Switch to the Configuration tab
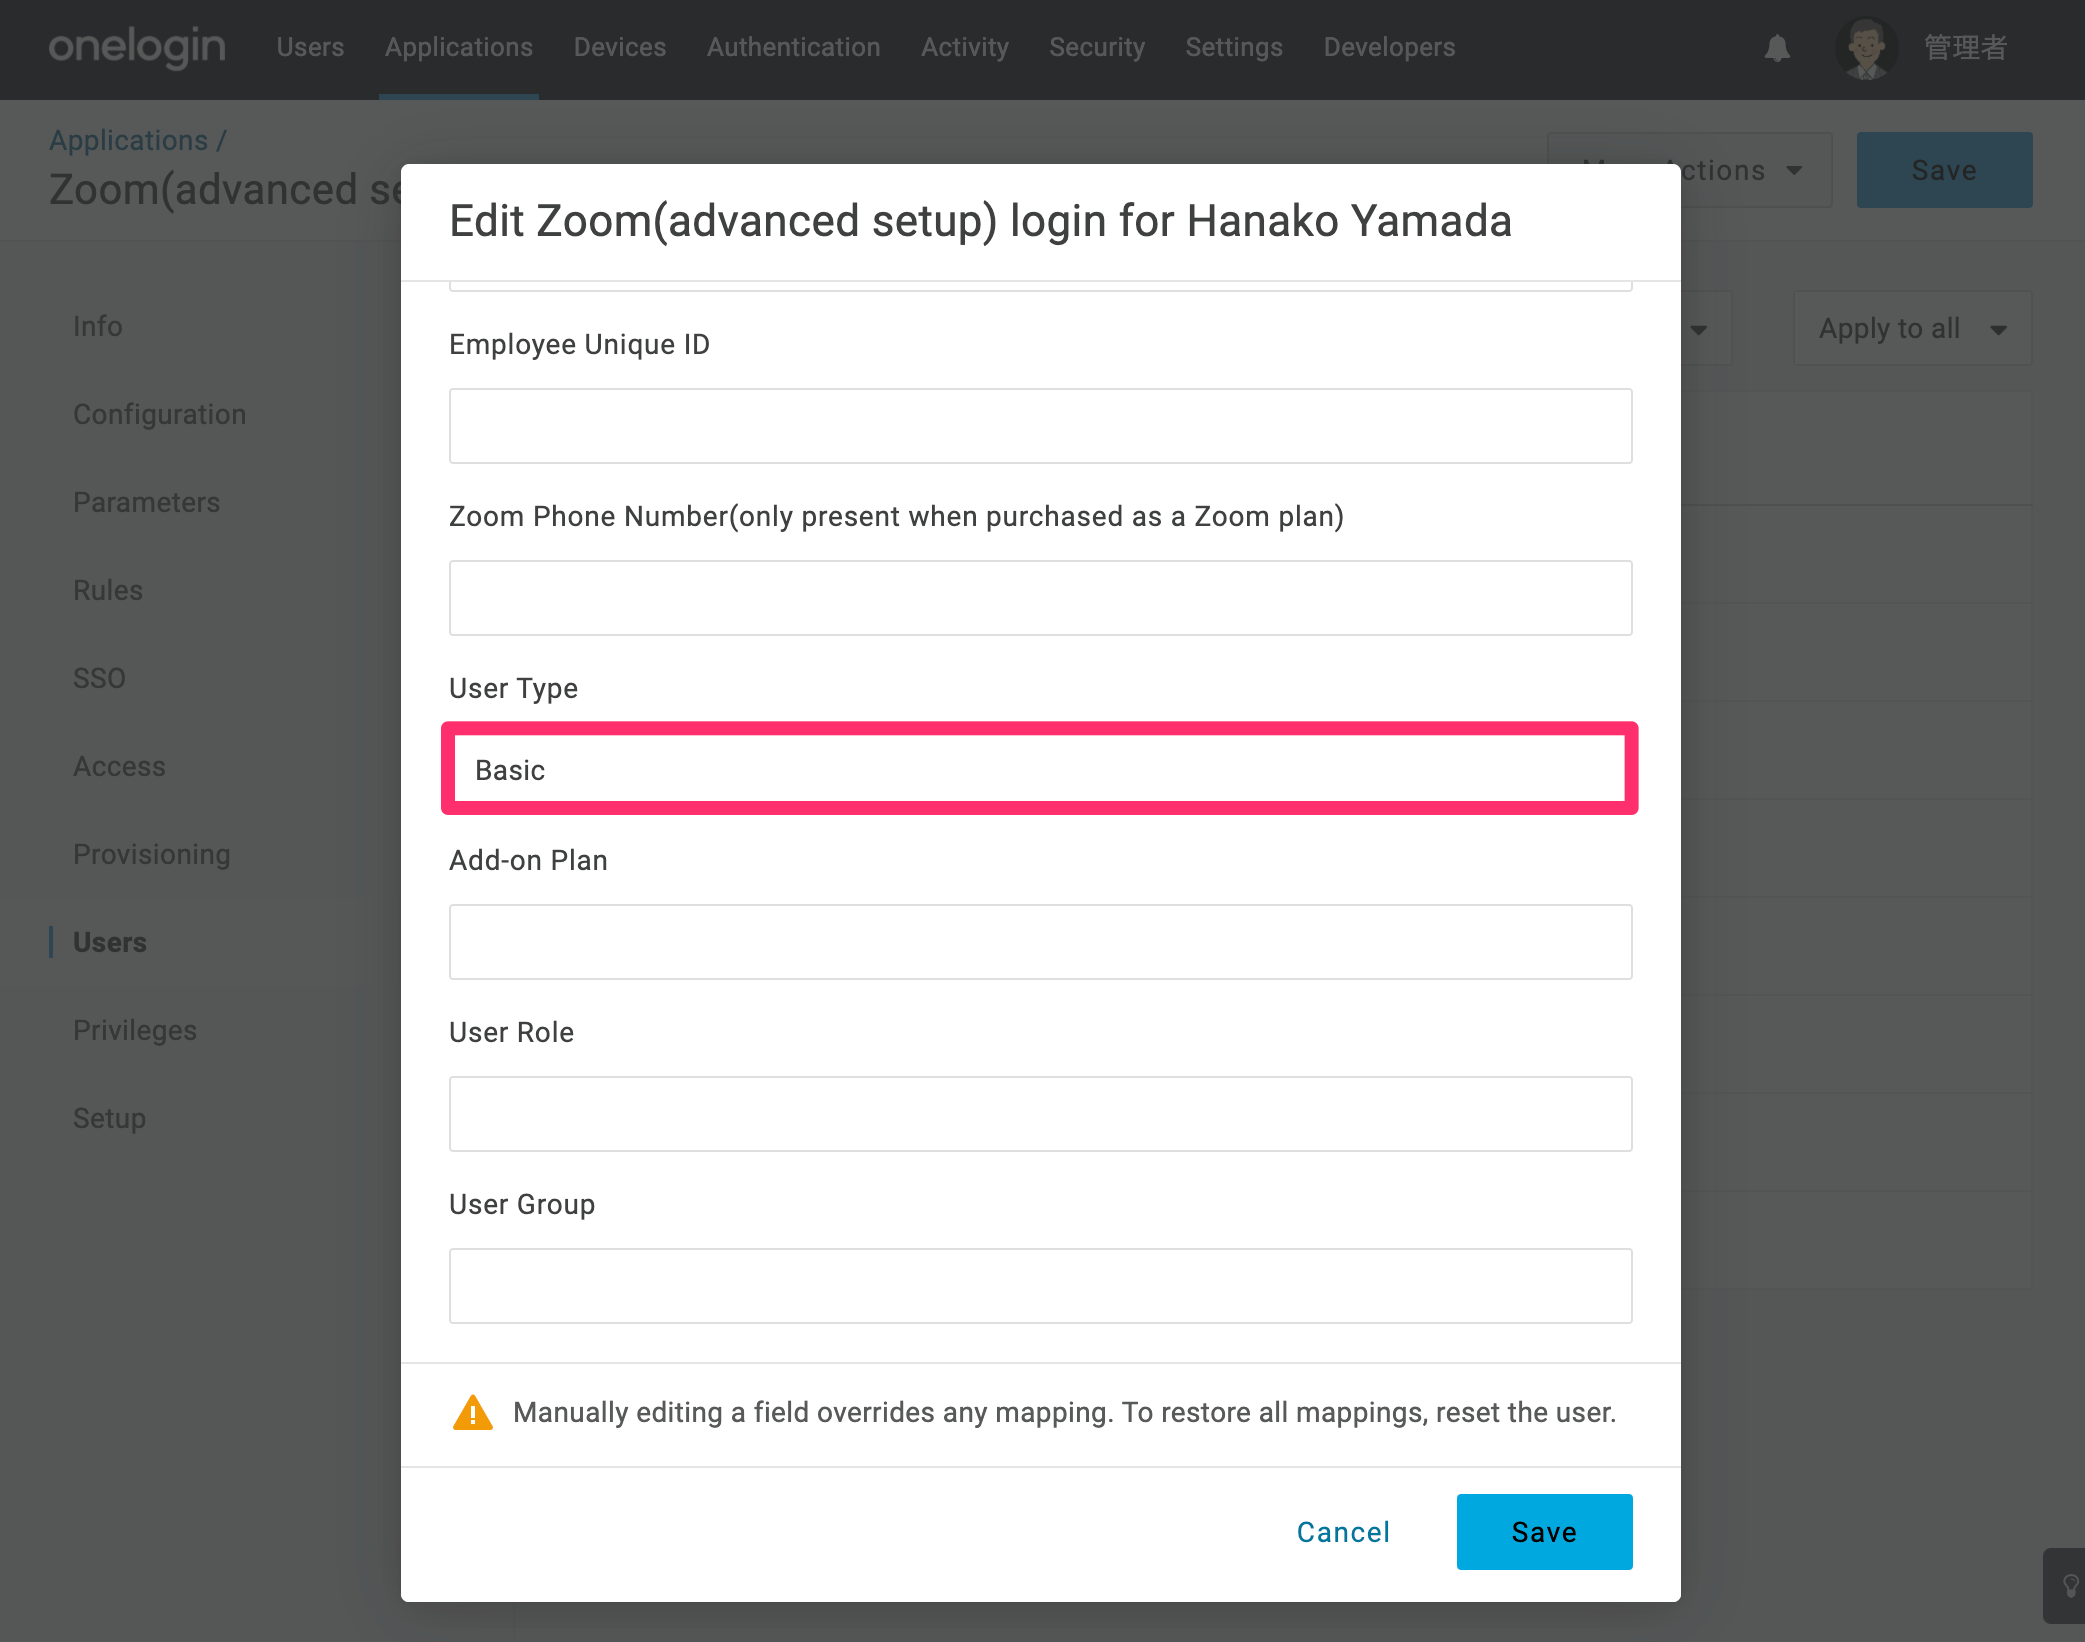Screen dimensions: 2085x1642 pos(159,414)
